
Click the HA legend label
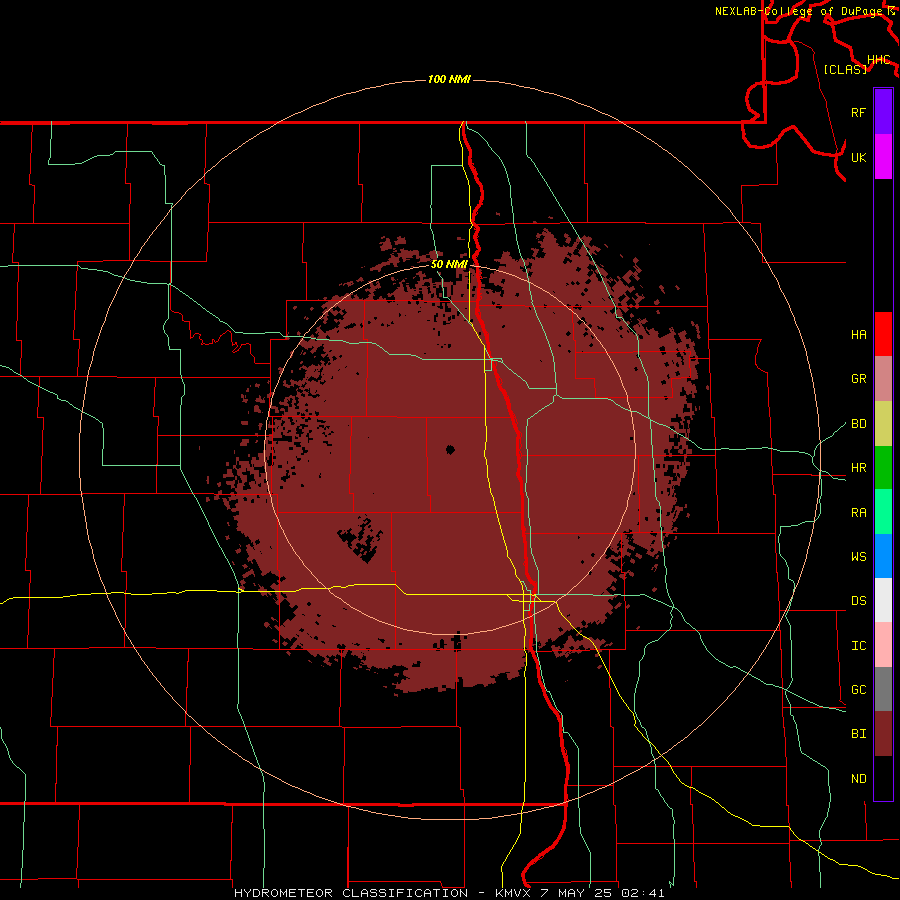tap(858, 335)
